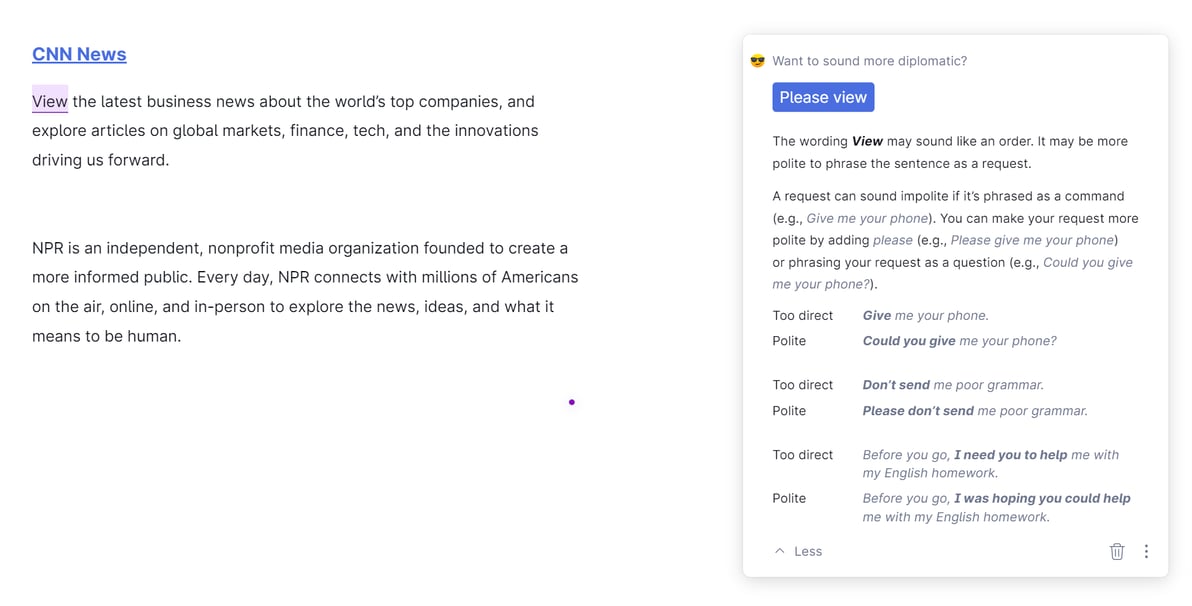1192x606 pixels.
Task: Click the I was hoping you could help example
Action: pyautogui.click(x=997, y=507)
